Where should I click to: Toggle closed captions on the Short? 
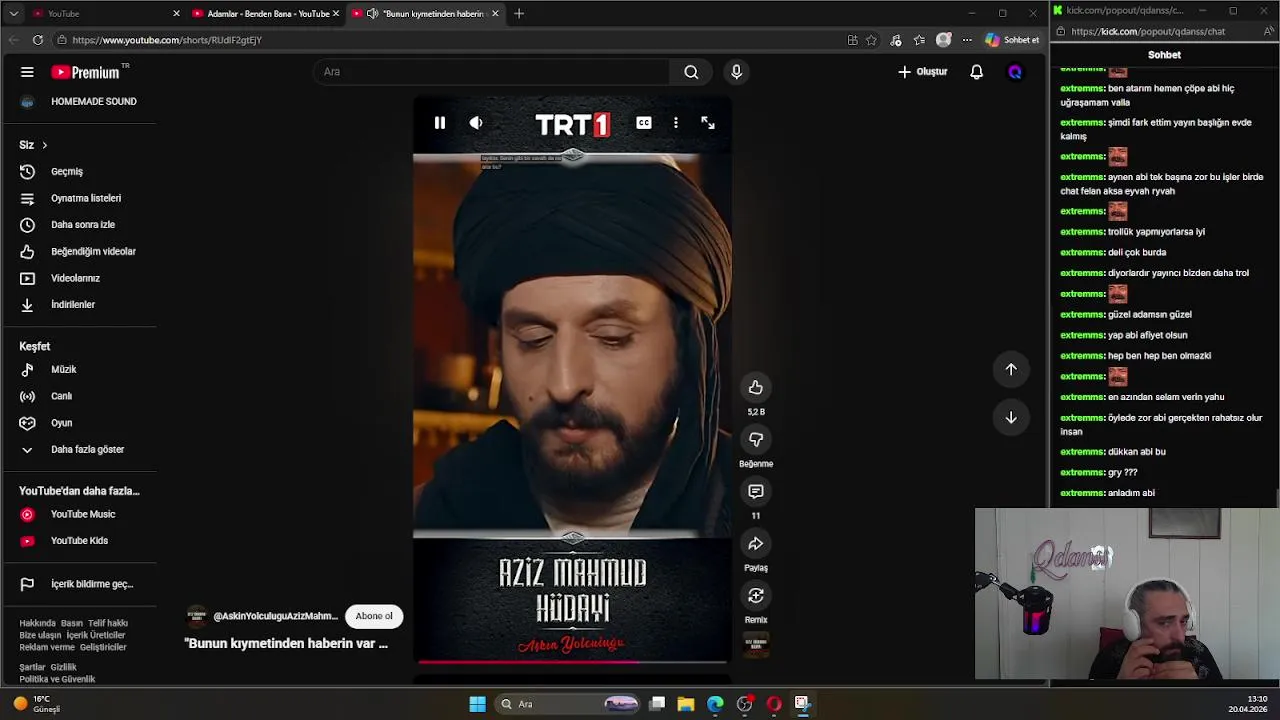pyautogui.click(x=644, y=123)
